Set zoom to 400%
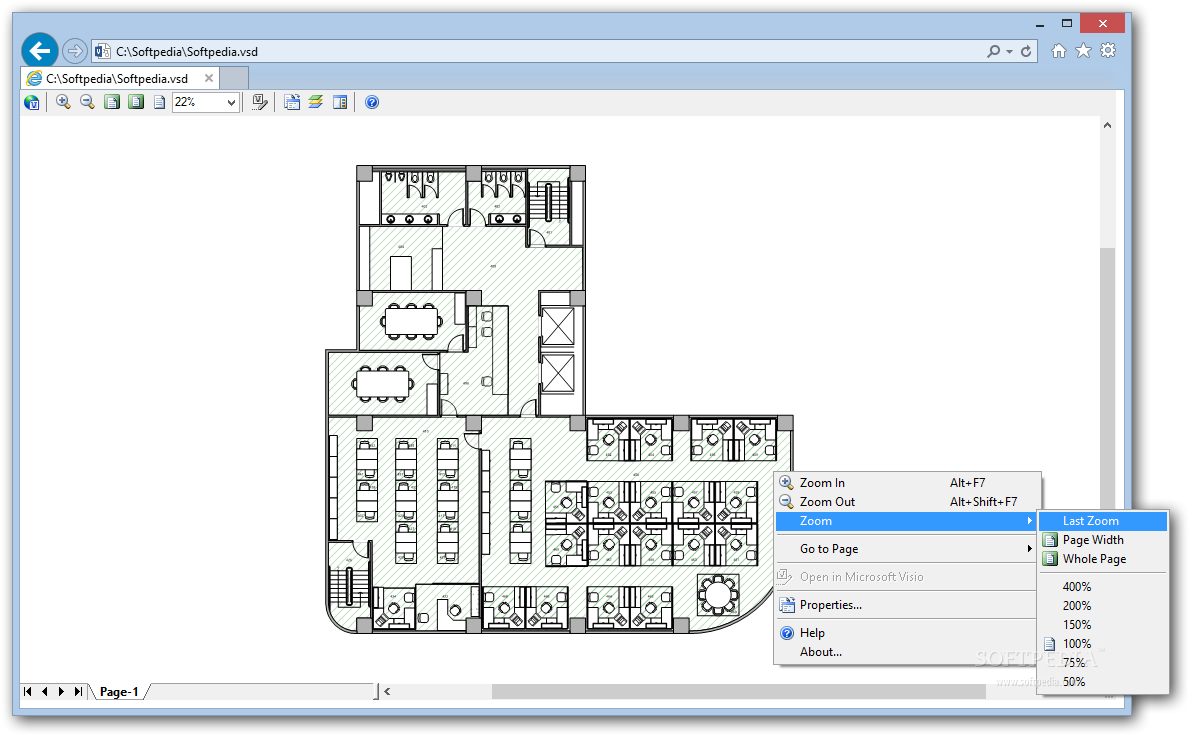 1103,587
